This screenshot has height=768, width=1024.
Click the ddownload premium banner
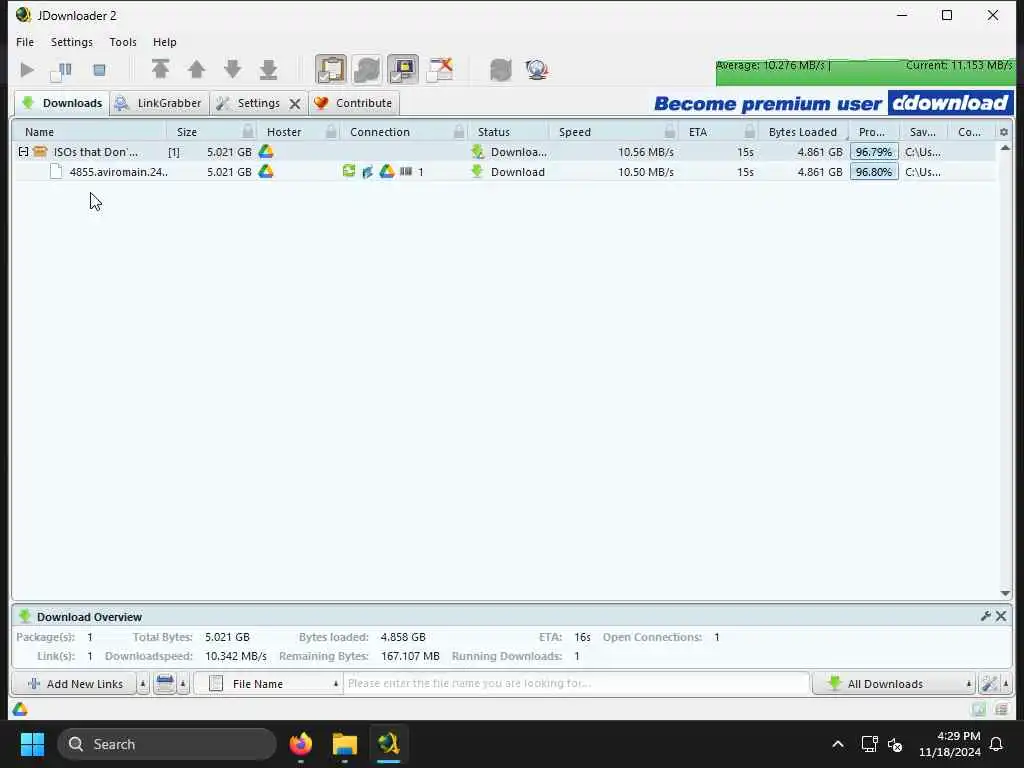(x=833, y=103)
